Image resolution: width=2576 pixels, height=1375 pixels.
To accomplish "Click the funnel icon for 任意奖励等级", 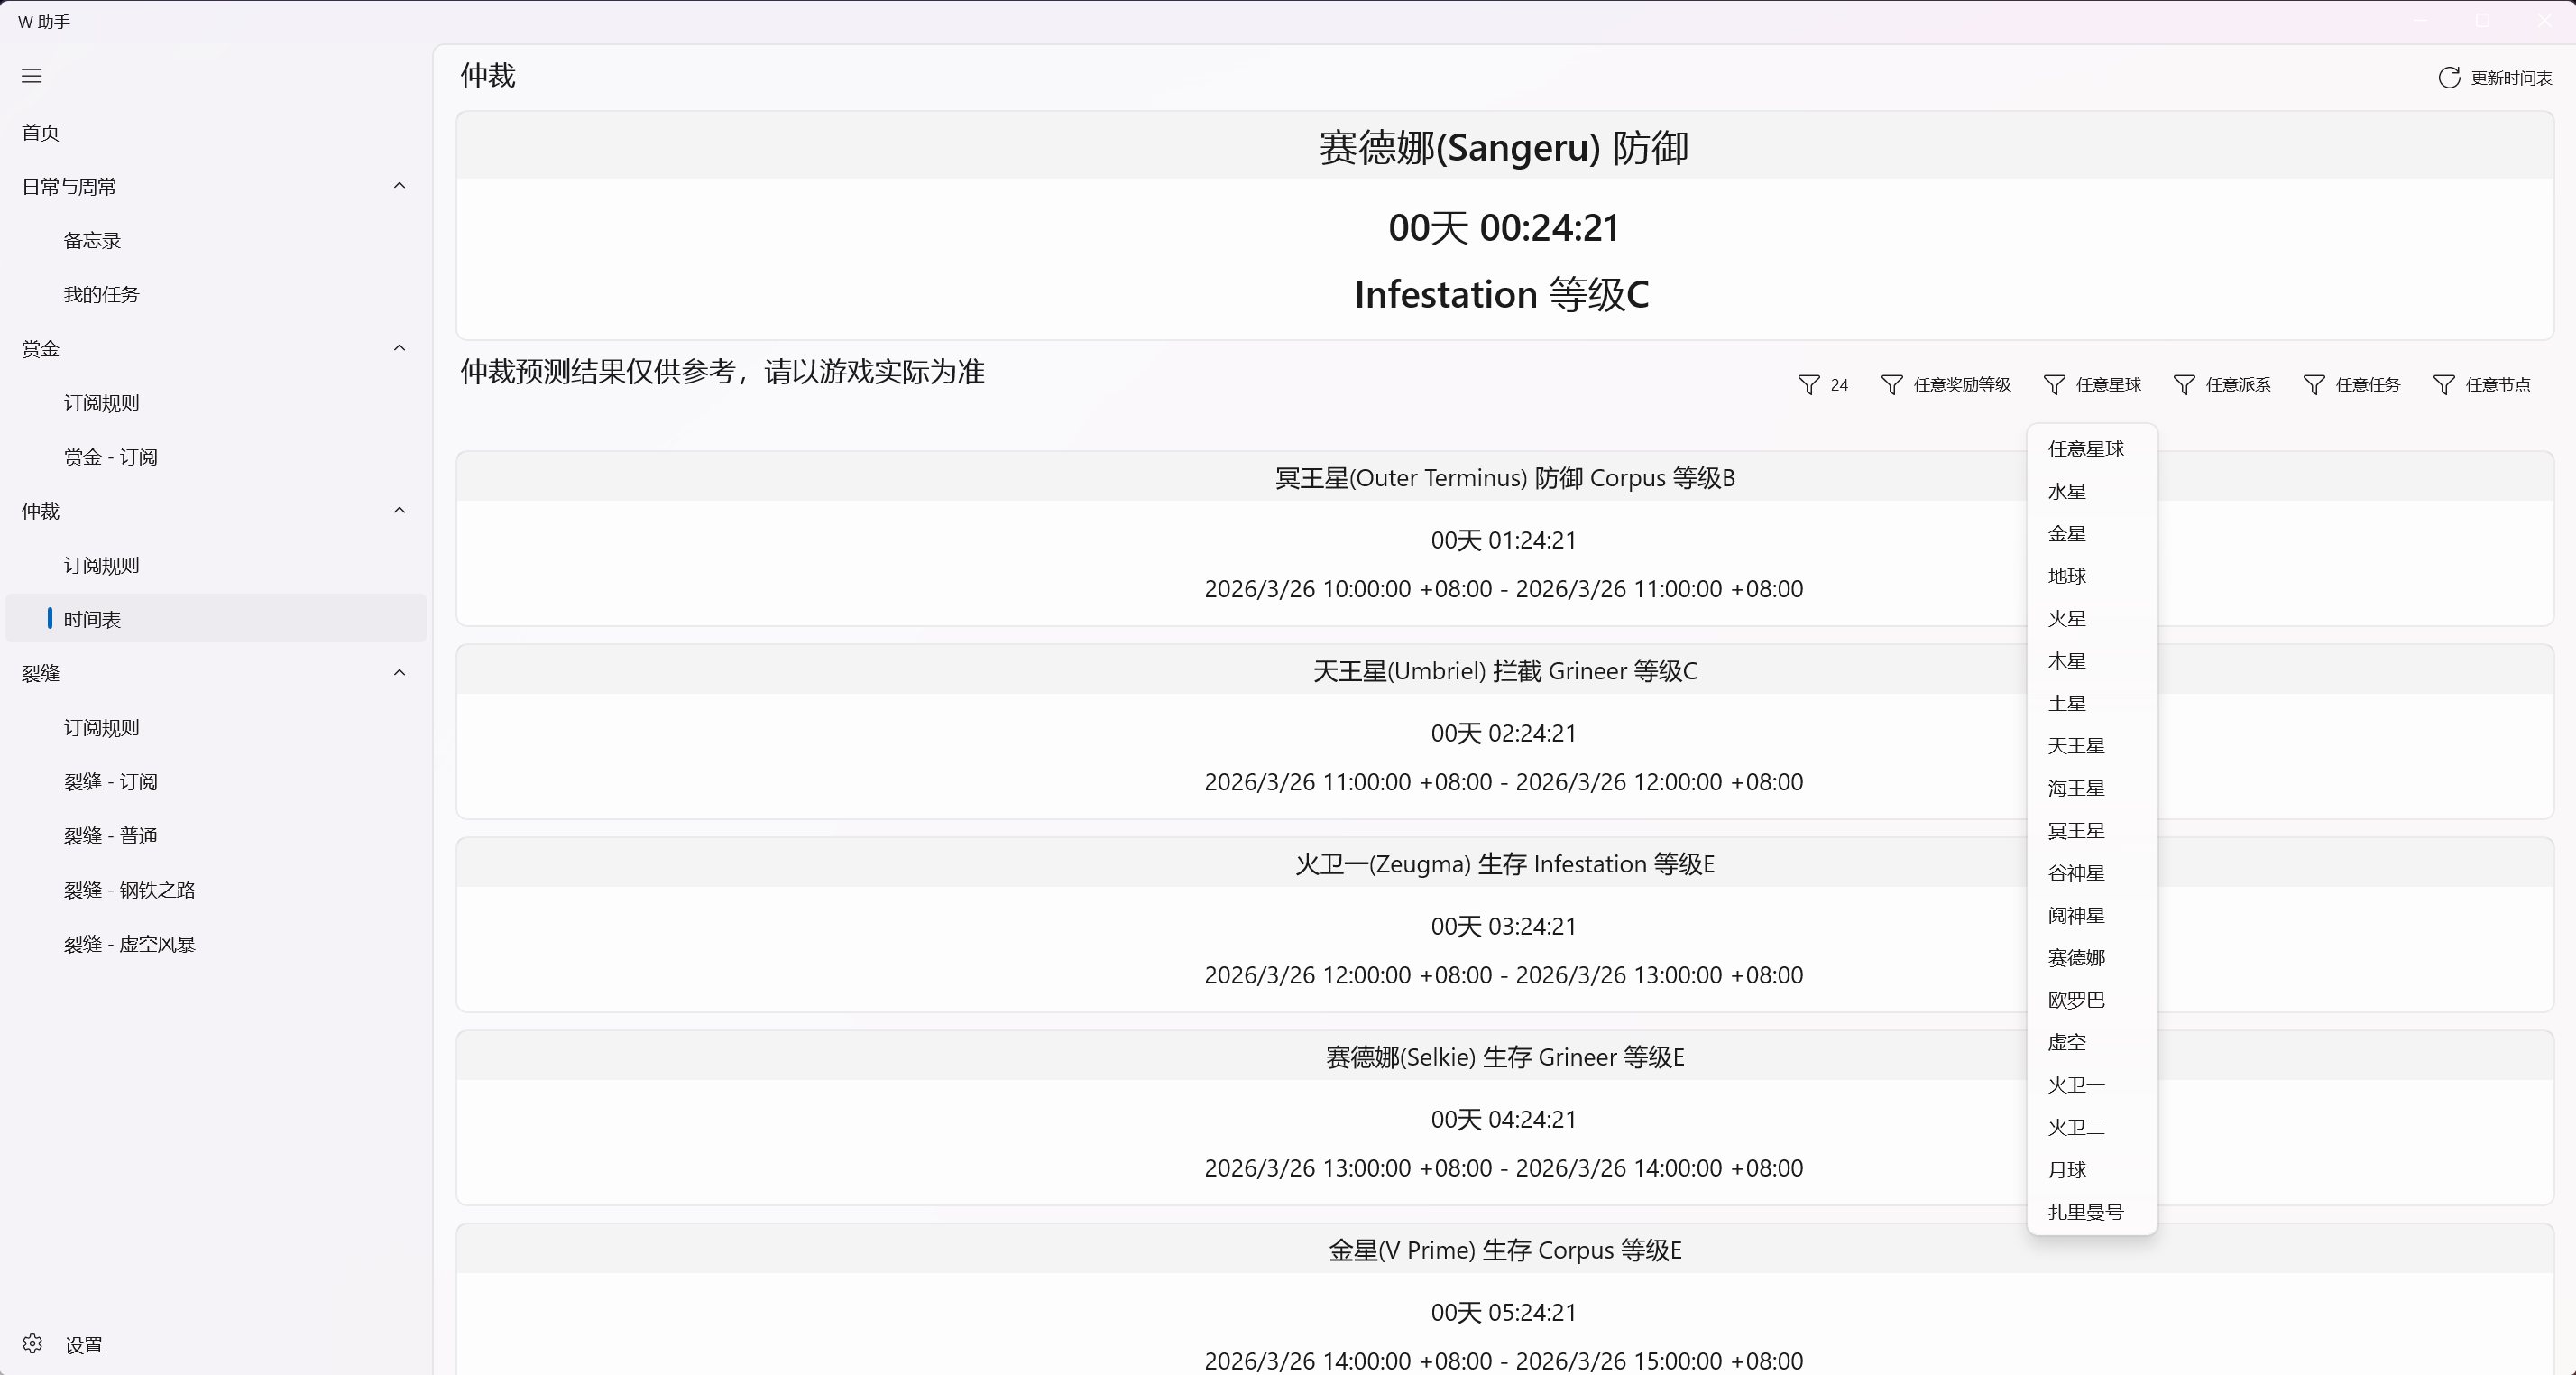I will pos(1891,385).
